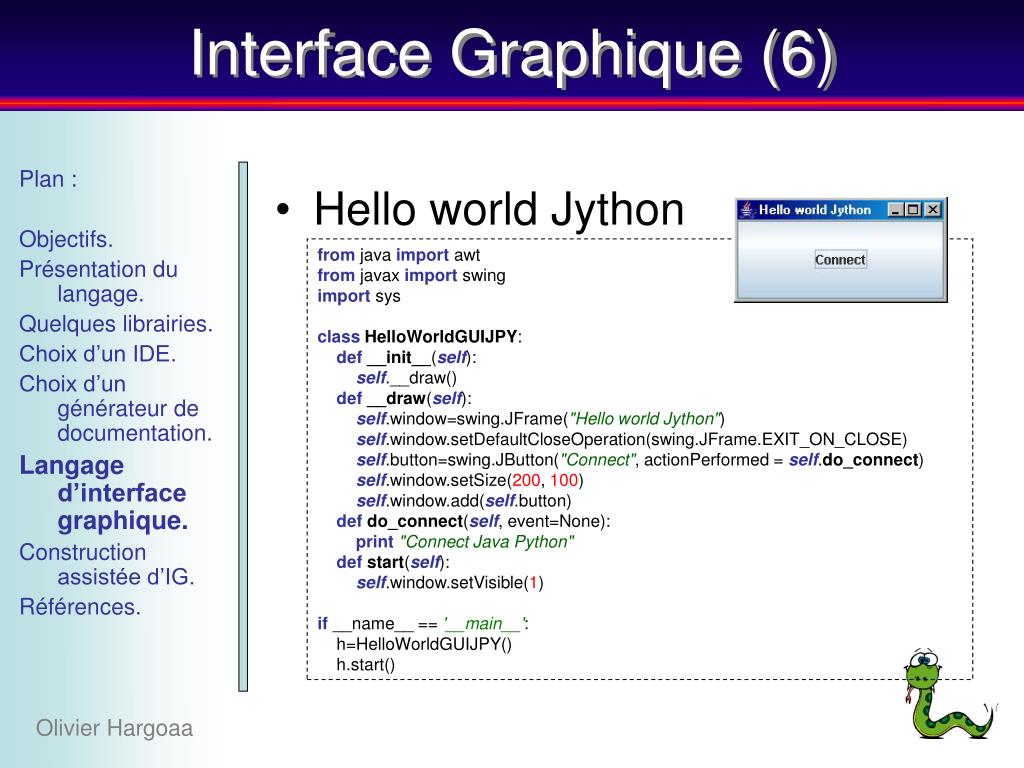This screenshot has width=1024, height=768.
Task: Click the swing.JButton creation code line
Action: click(640, 460)
